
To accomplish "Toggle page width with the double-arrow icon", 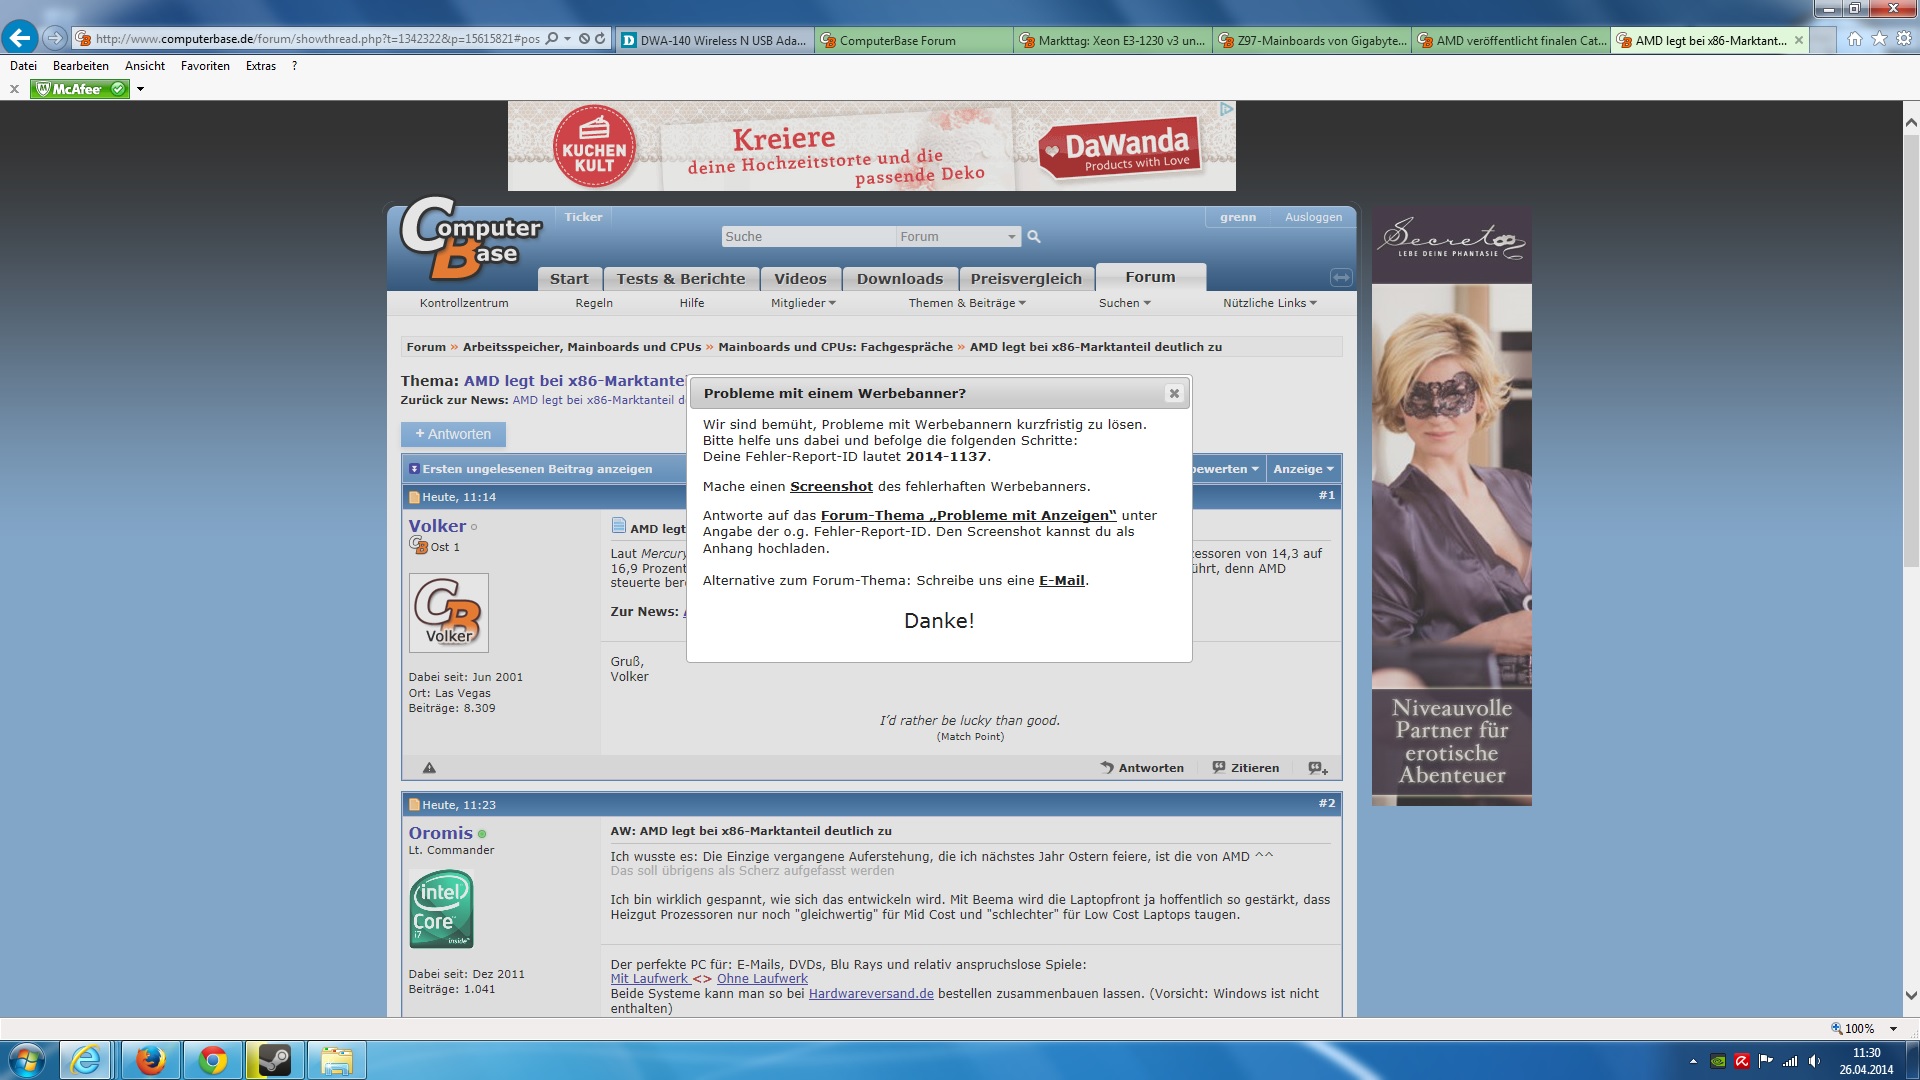I will [x=1341, y=277].
